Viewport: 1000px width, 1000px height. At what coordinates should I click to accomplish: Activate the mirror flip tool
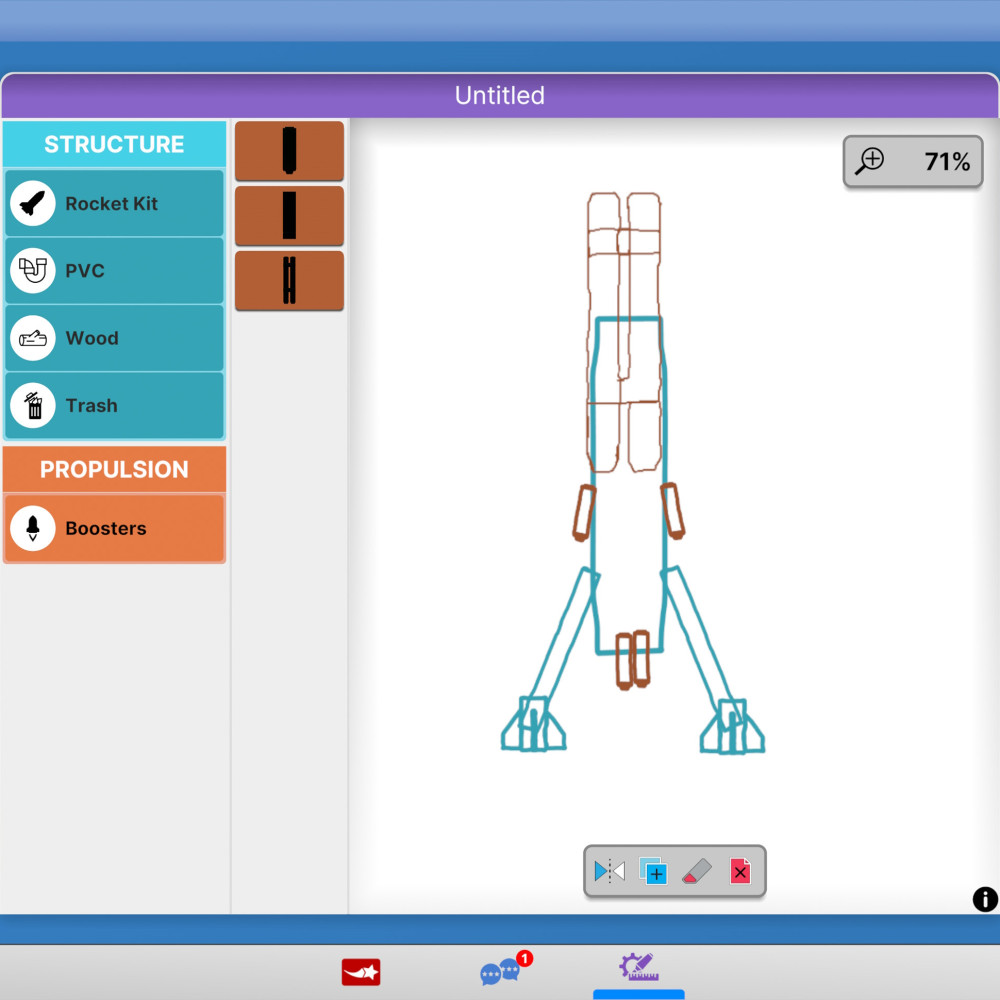pyautogui.click(x=609, y=871)
